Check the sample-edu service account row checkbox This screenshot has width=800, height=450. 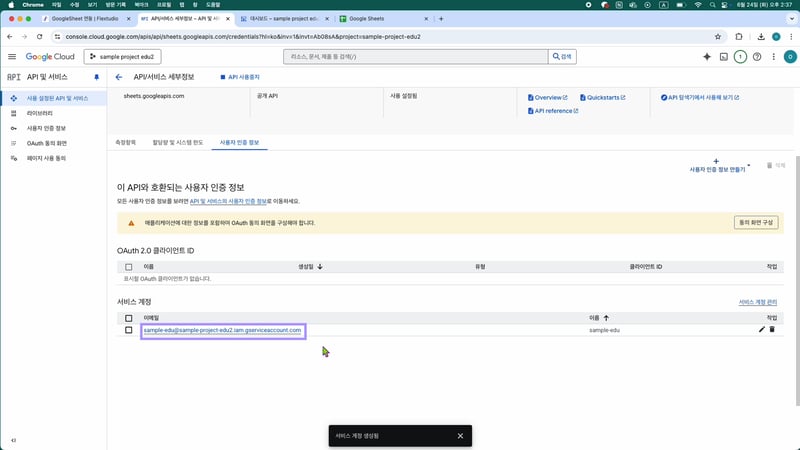(x=129, y=330)
